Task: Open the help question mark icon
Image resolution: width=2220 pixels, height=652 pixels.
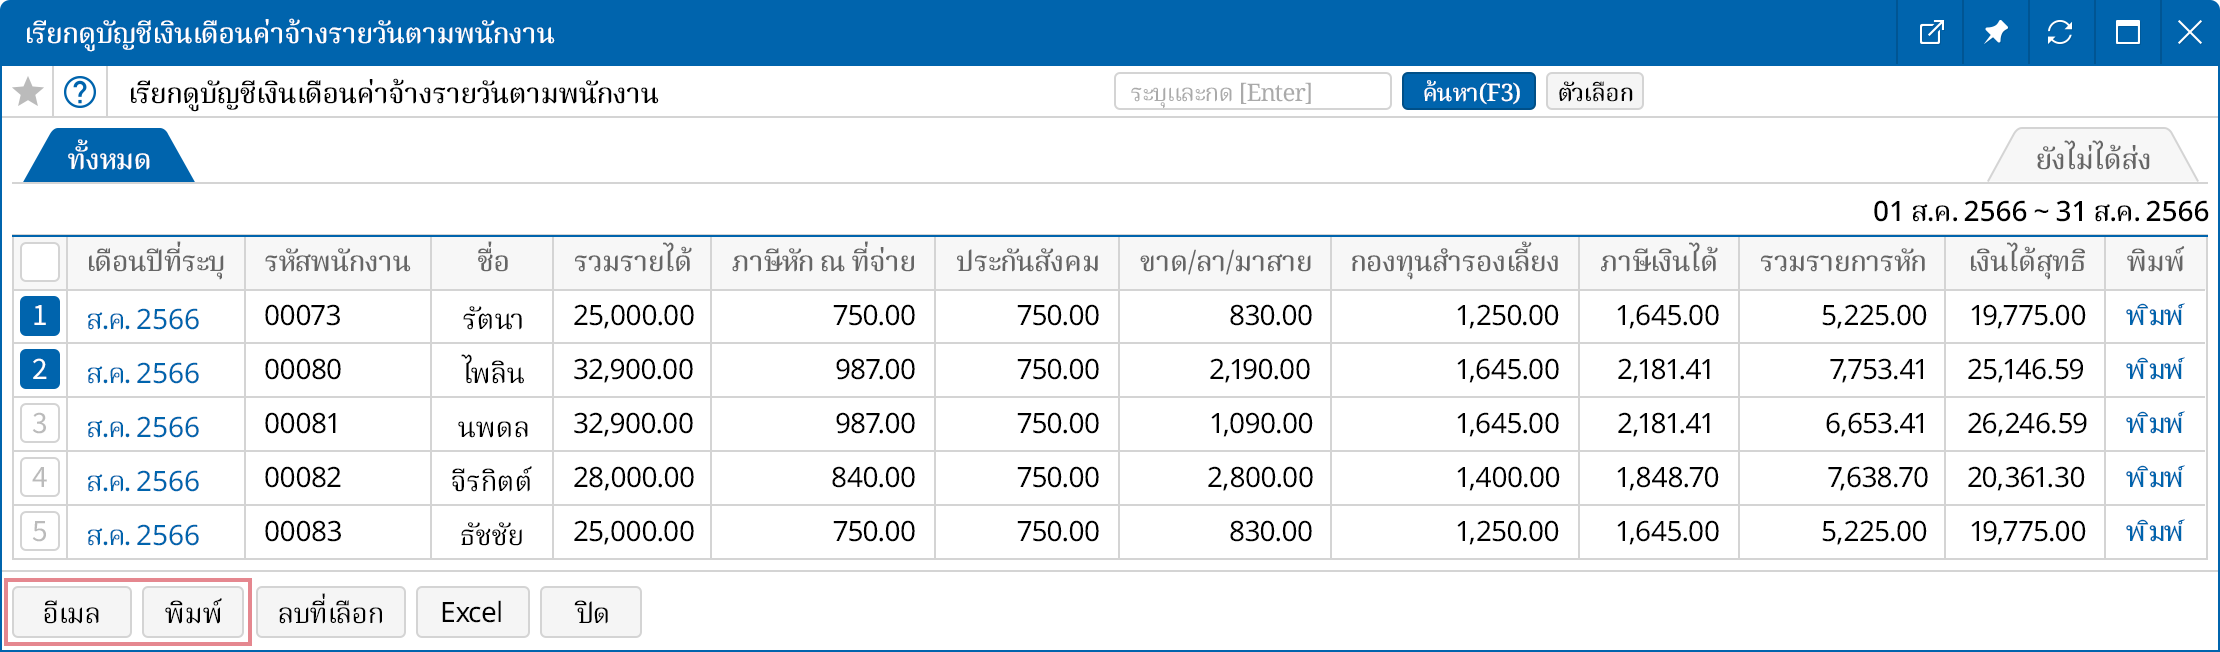Action: [80, 92]
